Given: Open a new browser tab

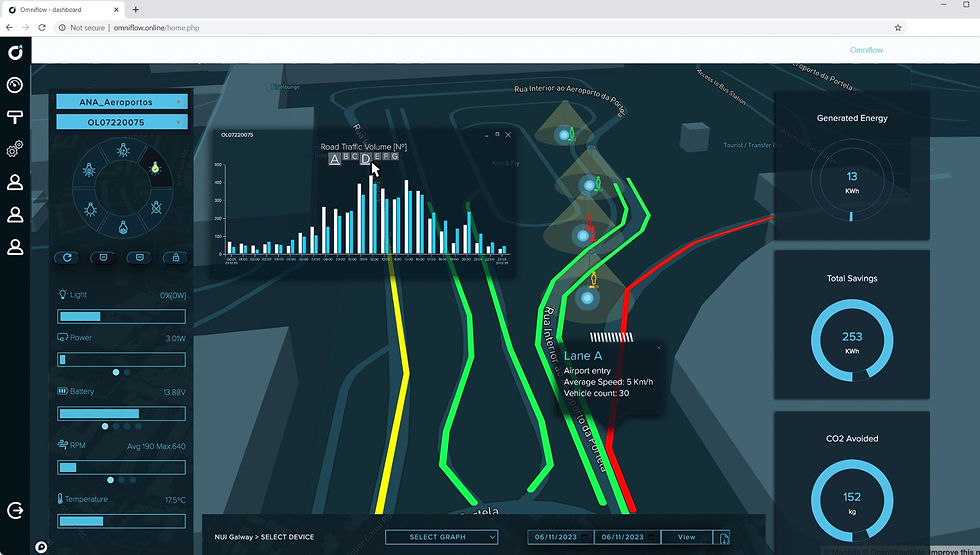Looking at the screenshot, I should (x=136, y=9).
